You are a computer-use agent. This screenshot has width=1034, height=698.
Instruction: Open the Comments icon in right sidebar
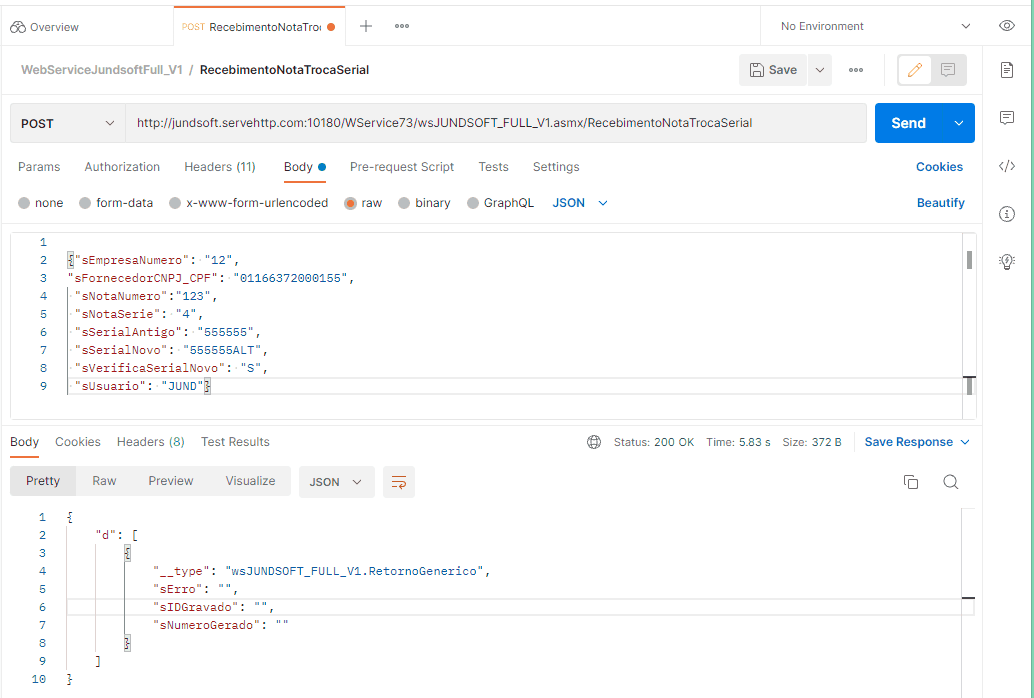point(1007,118)
